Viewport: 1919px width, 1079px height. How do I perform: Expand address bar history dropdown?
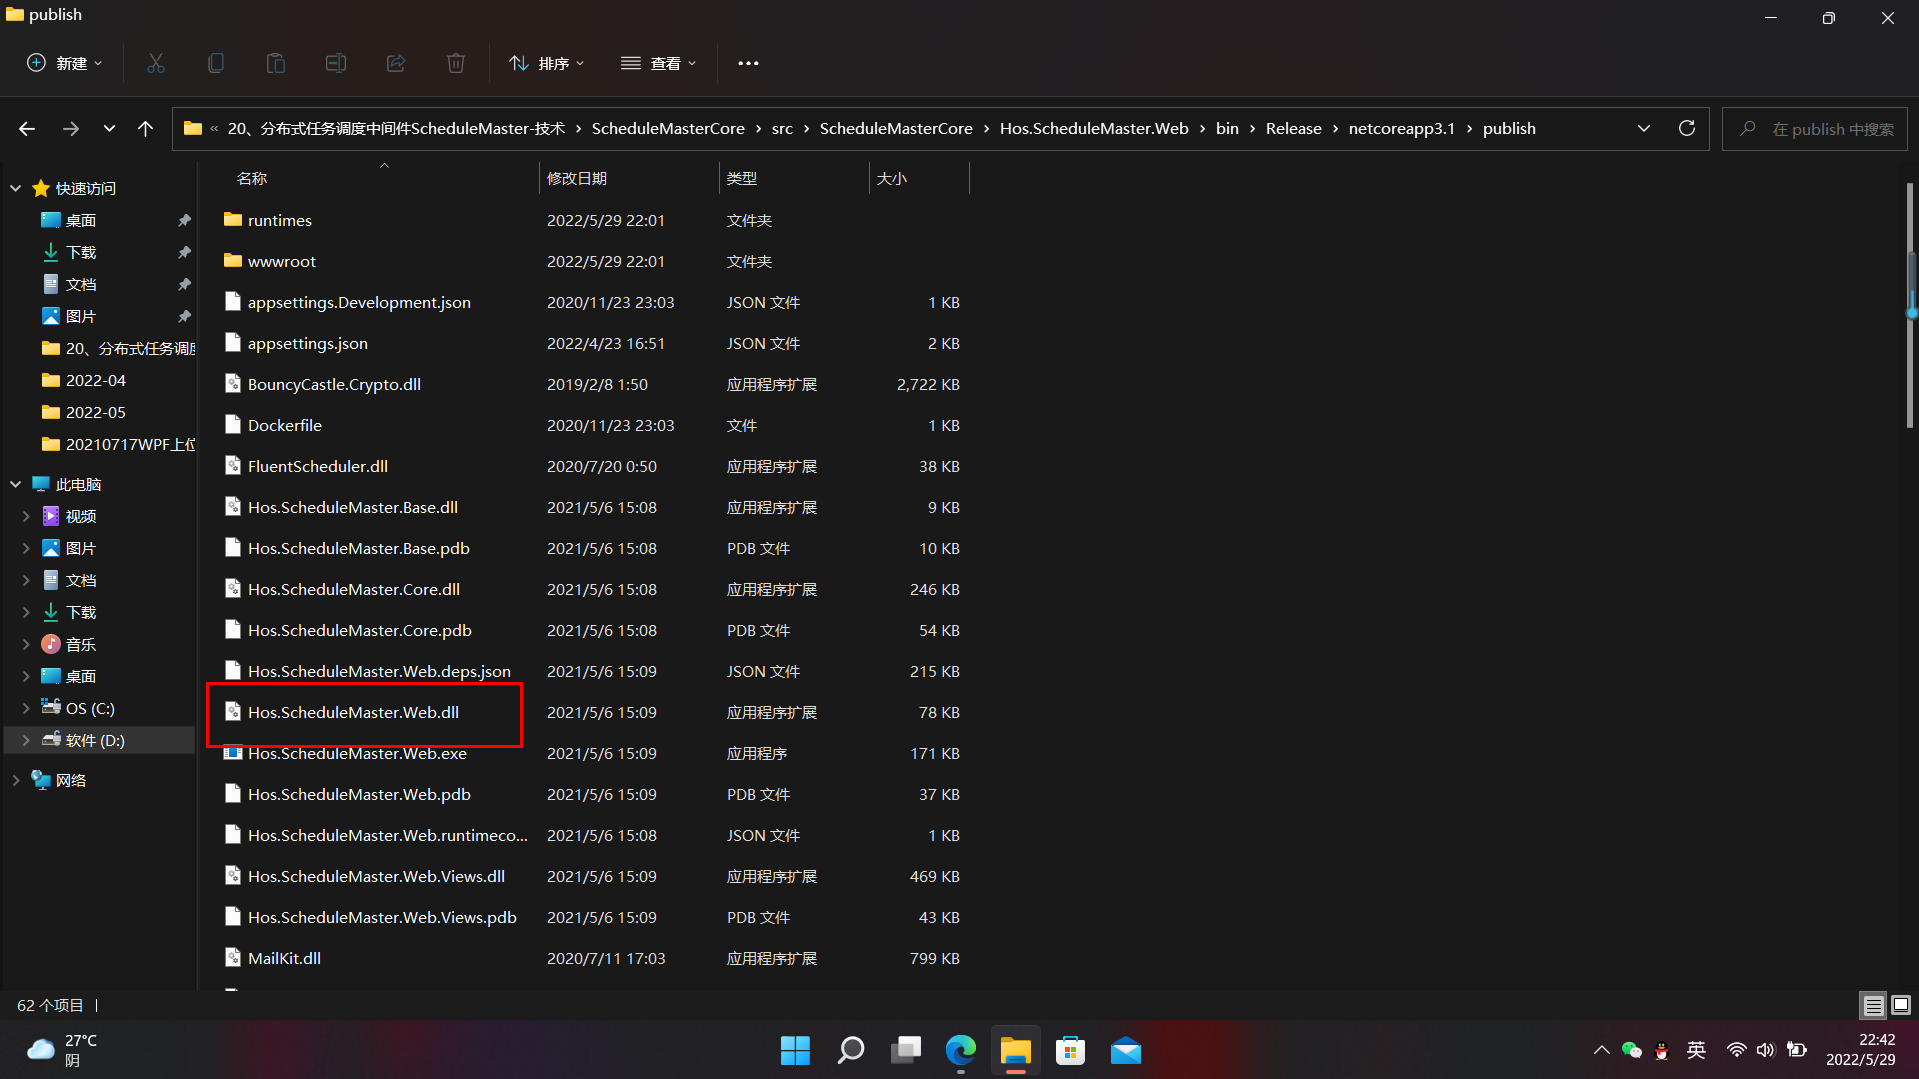pos(1644,128)
